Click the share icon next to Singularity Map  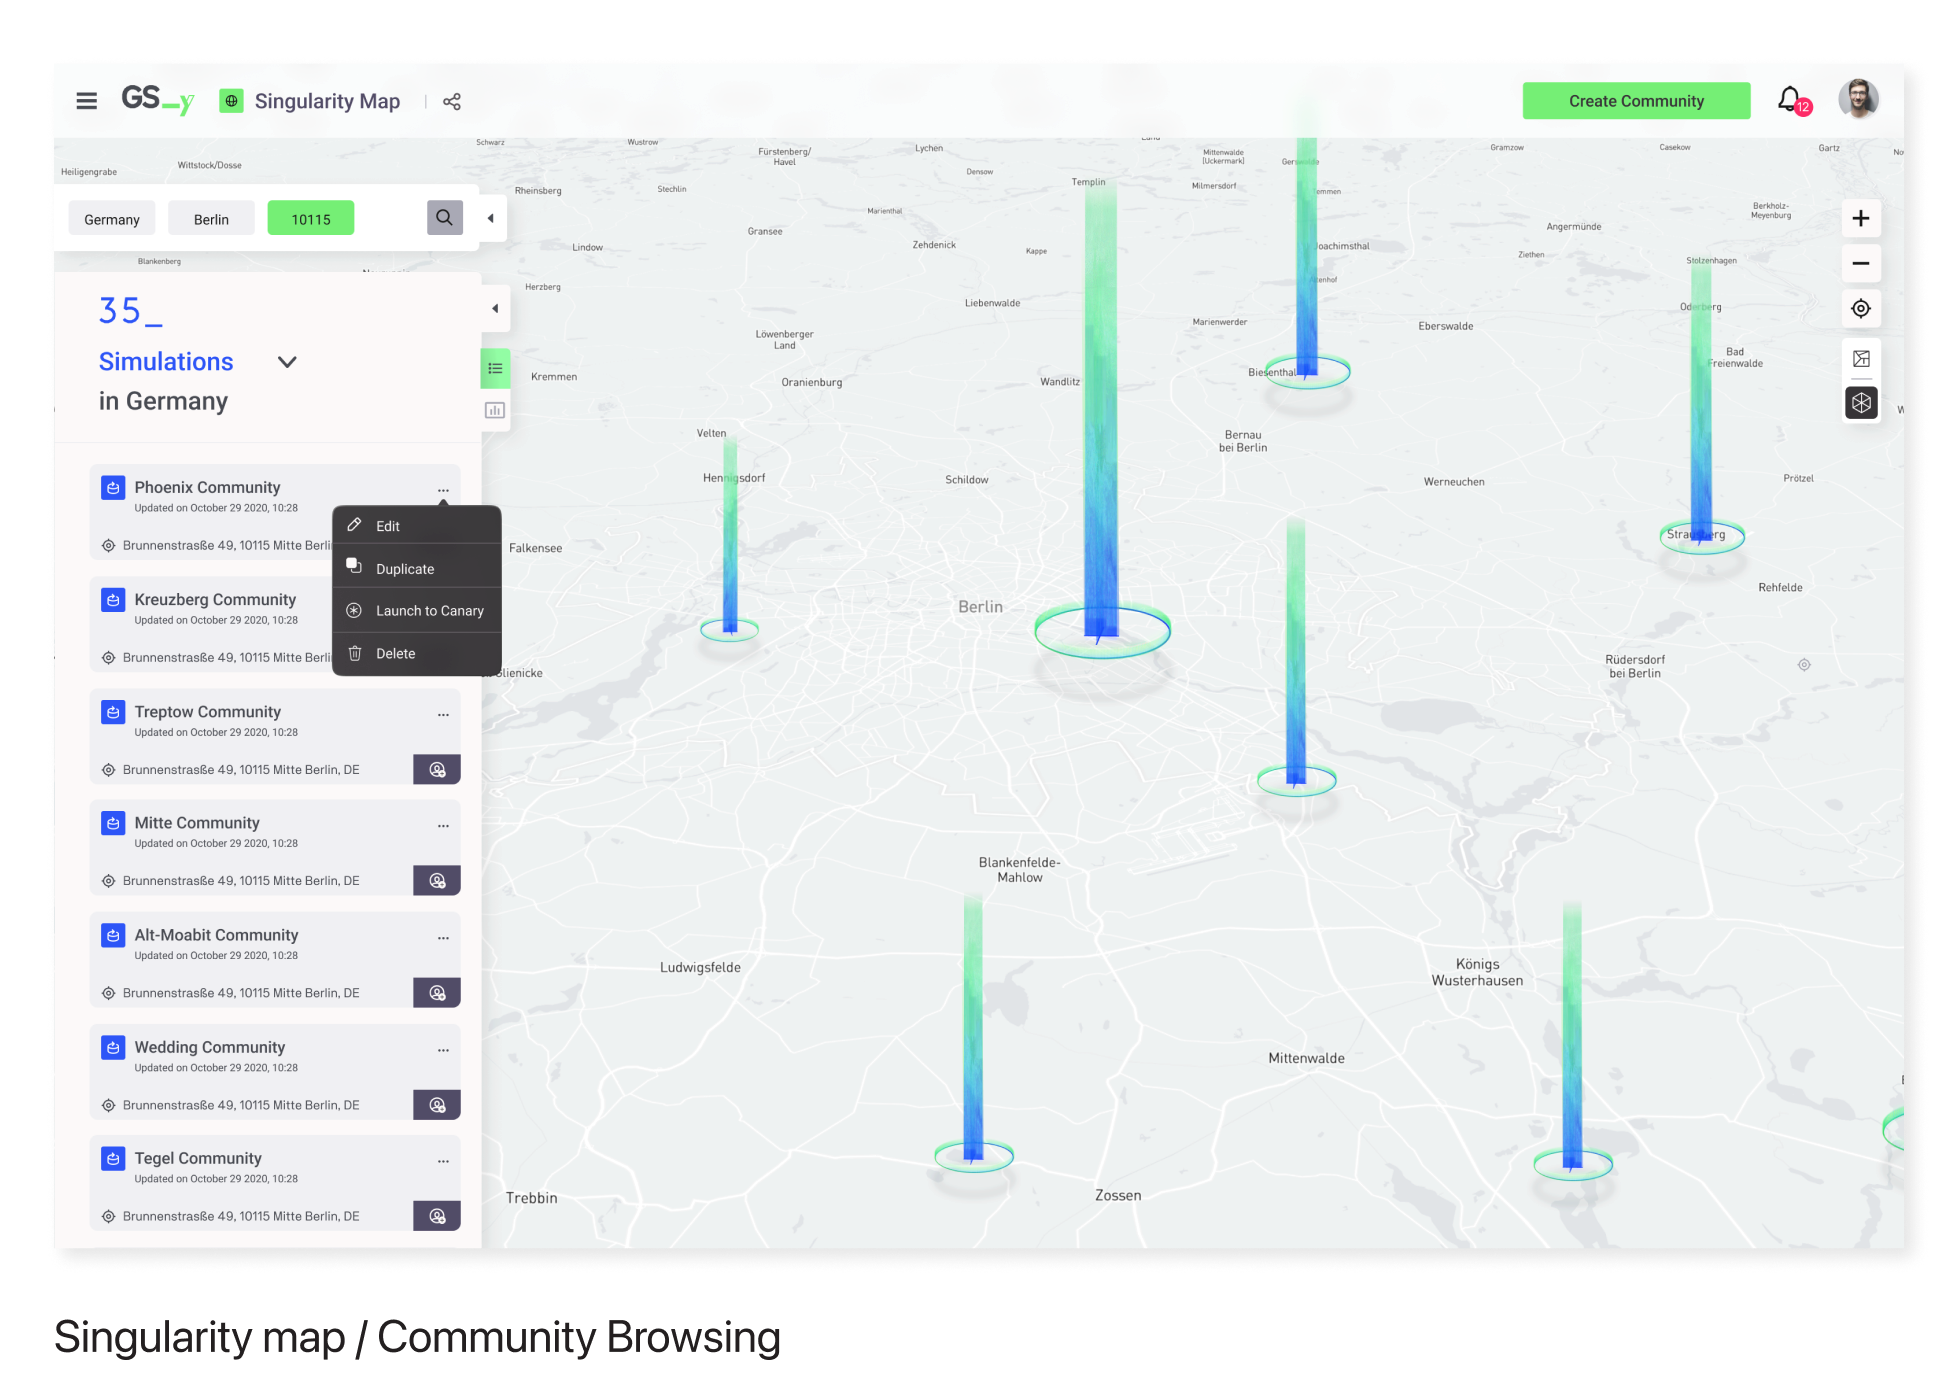pos(452,102)
